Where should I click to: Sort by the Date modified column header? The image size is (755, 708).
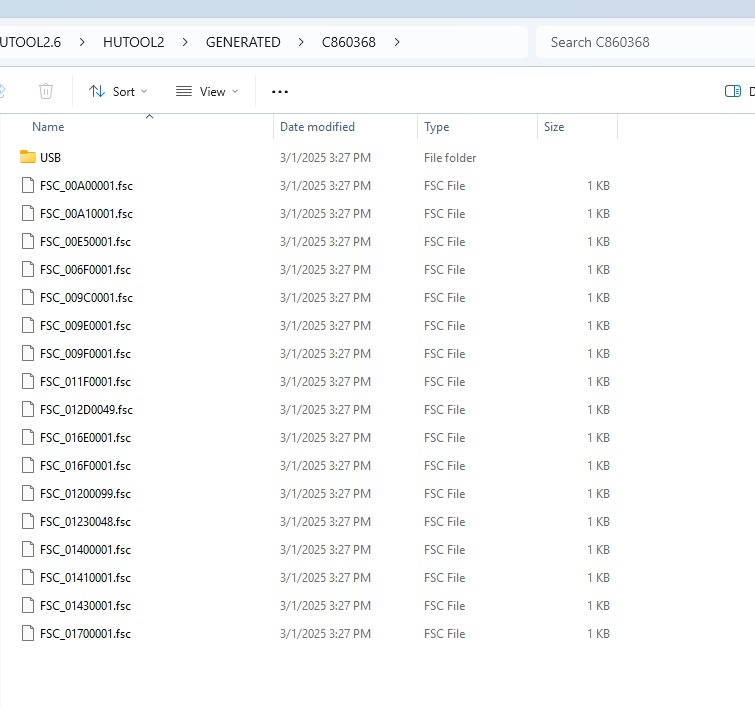(317, 127)
